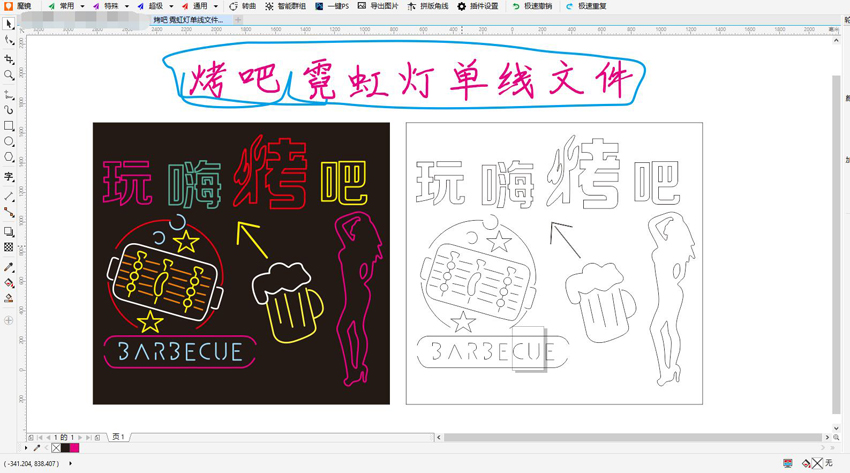Screen dimensions: 850x473
Task: Open the fill color bucket in status bar
Action: pos(806,463)
